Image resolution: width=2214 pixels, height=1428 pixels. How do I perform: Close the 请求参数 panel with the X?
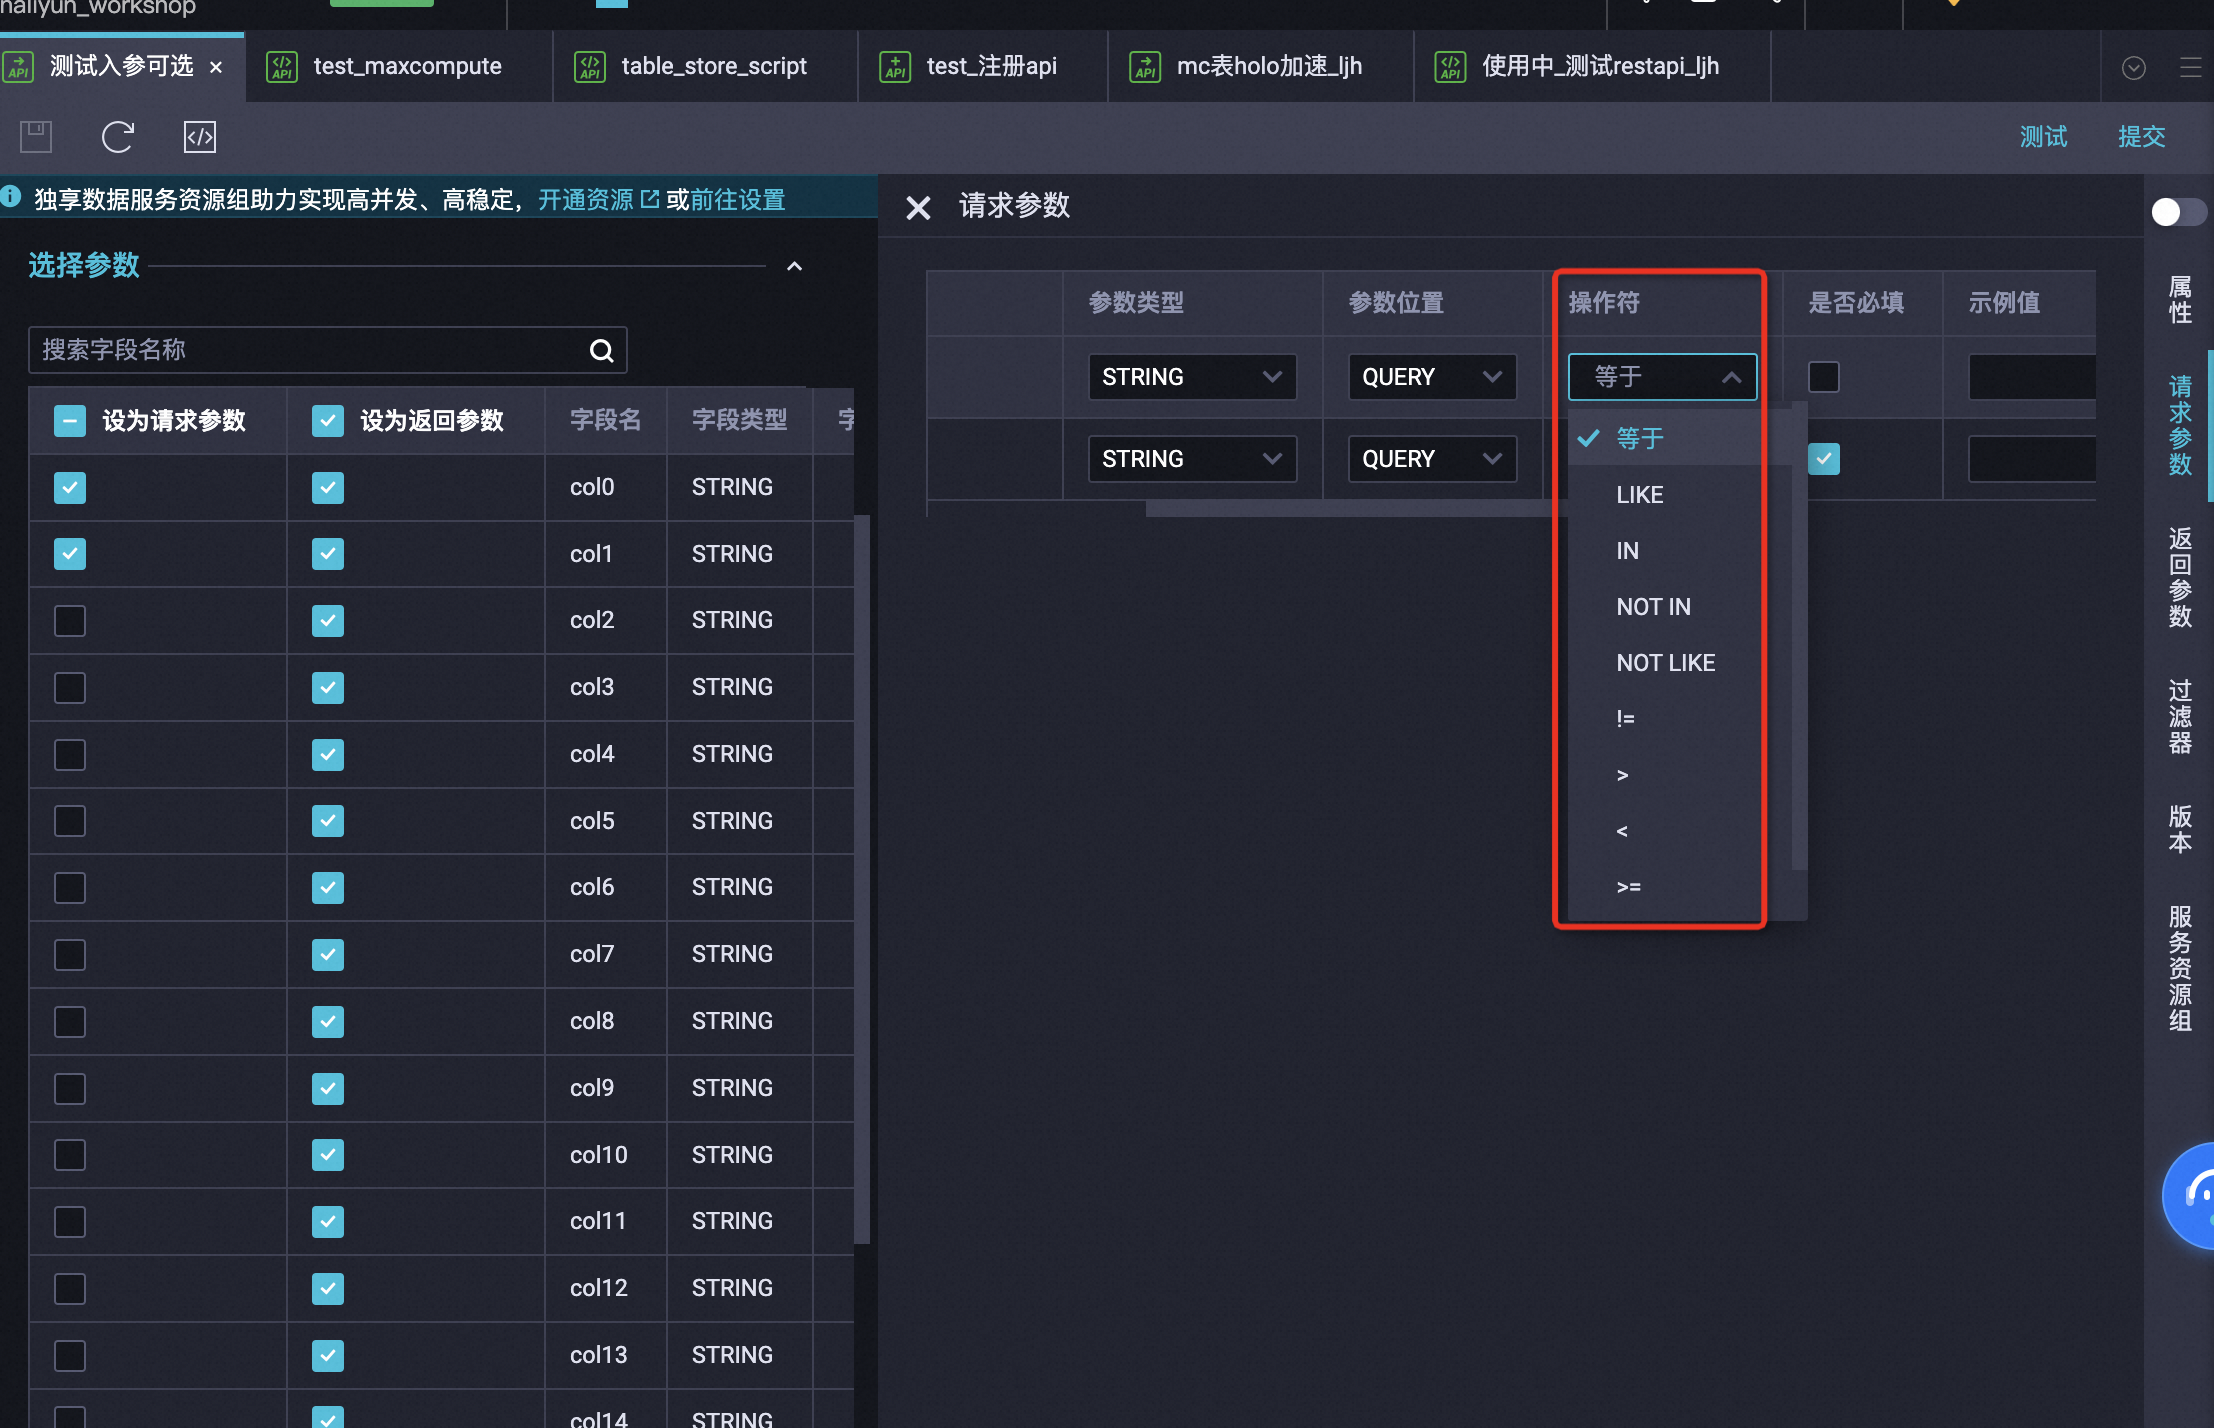[917, 207]
